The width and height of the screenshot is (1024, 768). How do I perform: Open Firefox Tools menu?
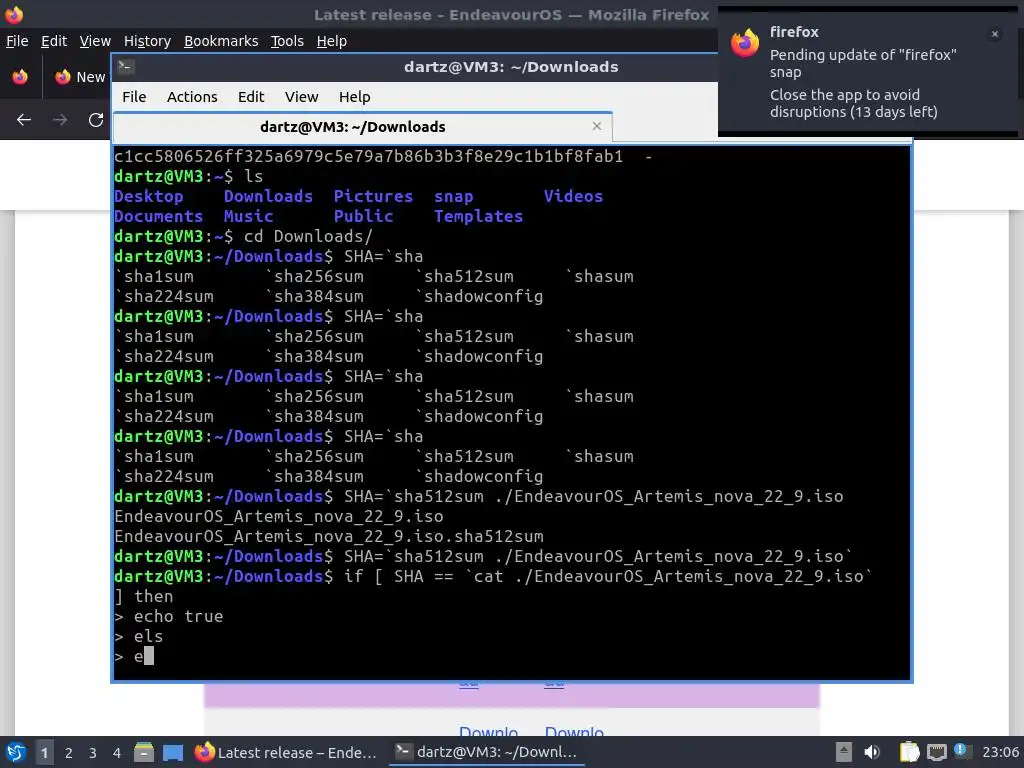coord(287,41)
